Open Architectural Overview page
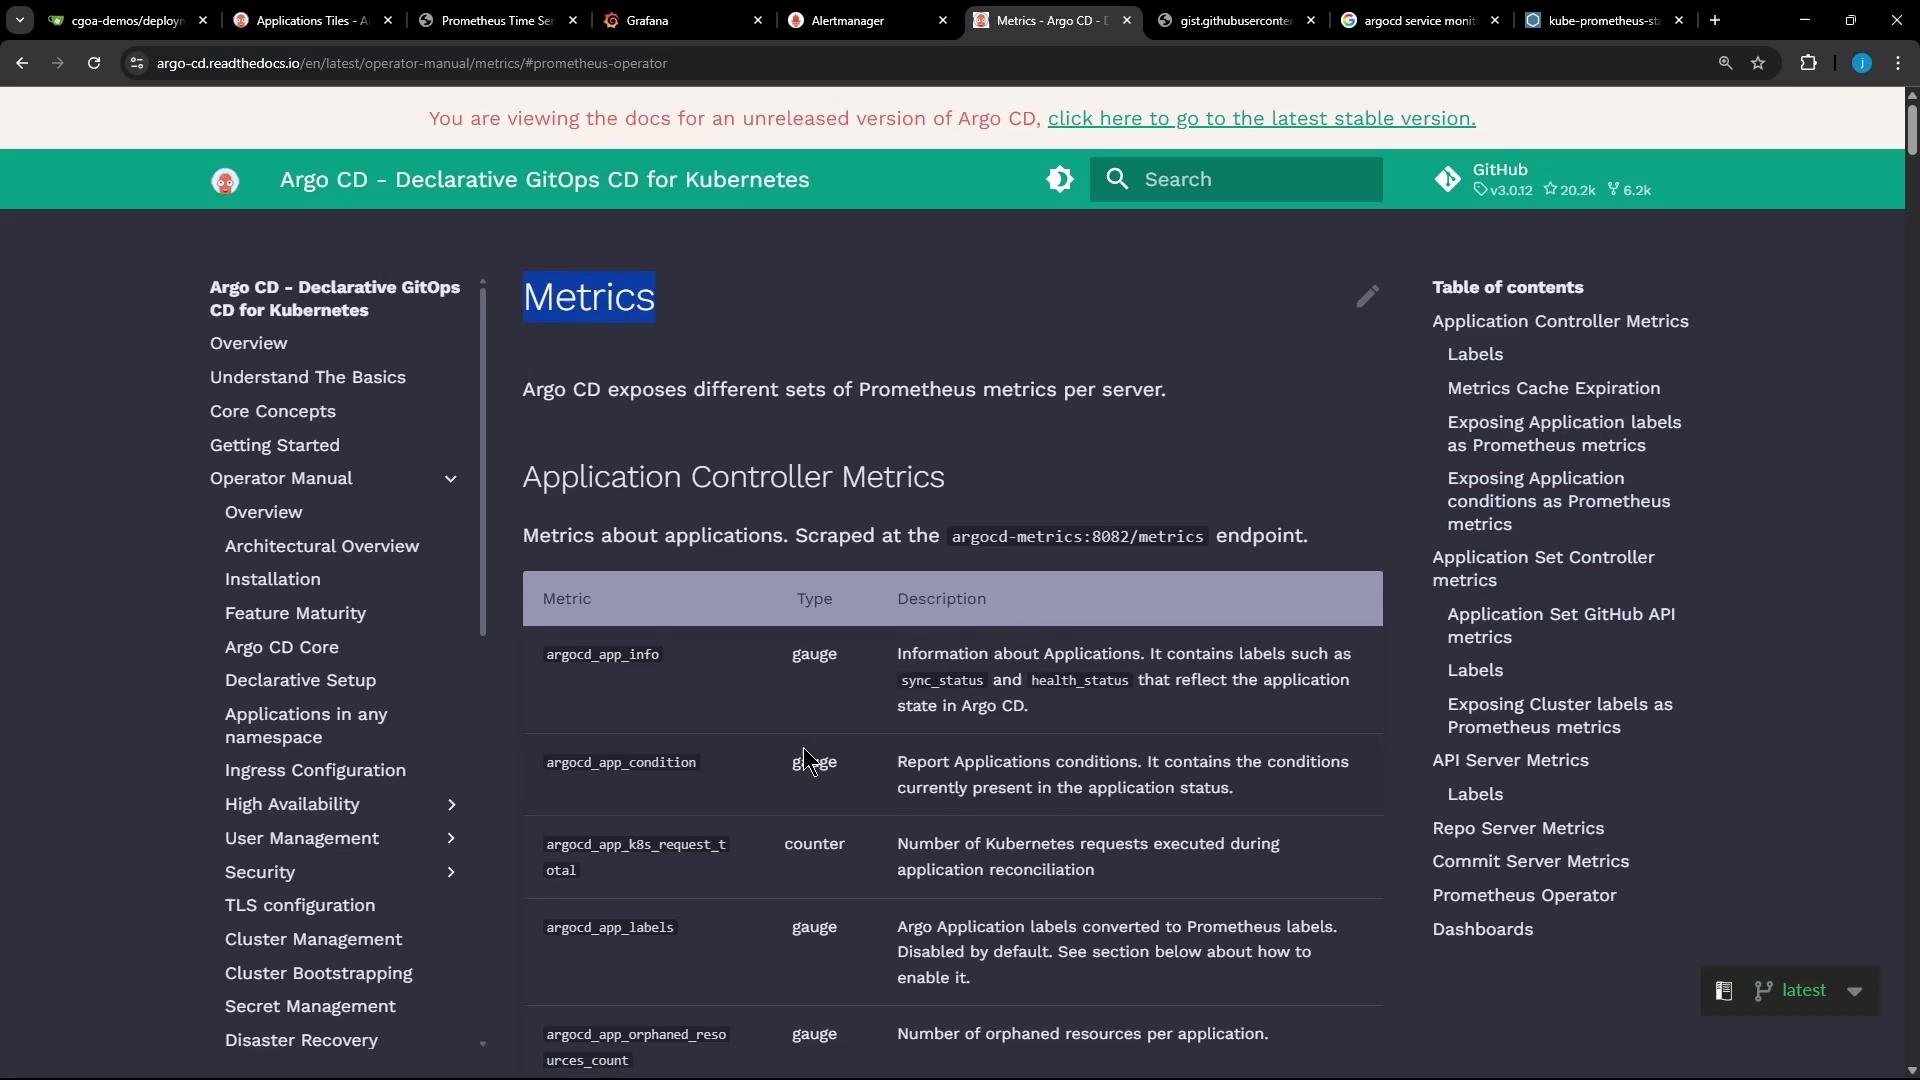Screen dimensions: 1920x1080 pyautogui.click(x=322, y=546)
